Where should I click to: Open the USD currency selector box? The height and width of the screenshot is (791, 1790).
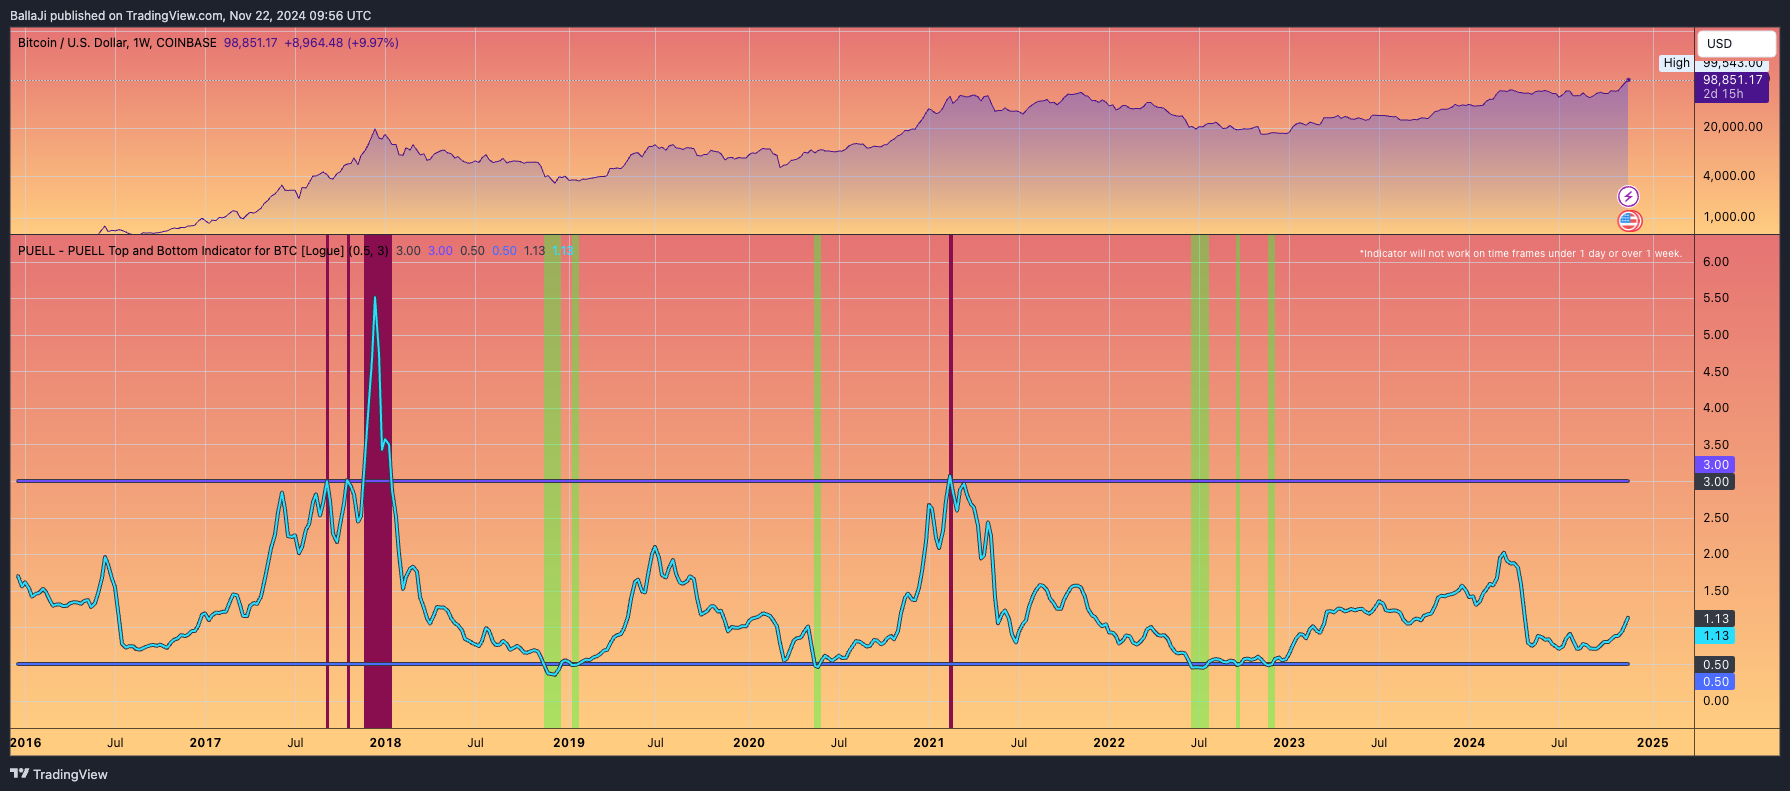(x=1737, y=43)
